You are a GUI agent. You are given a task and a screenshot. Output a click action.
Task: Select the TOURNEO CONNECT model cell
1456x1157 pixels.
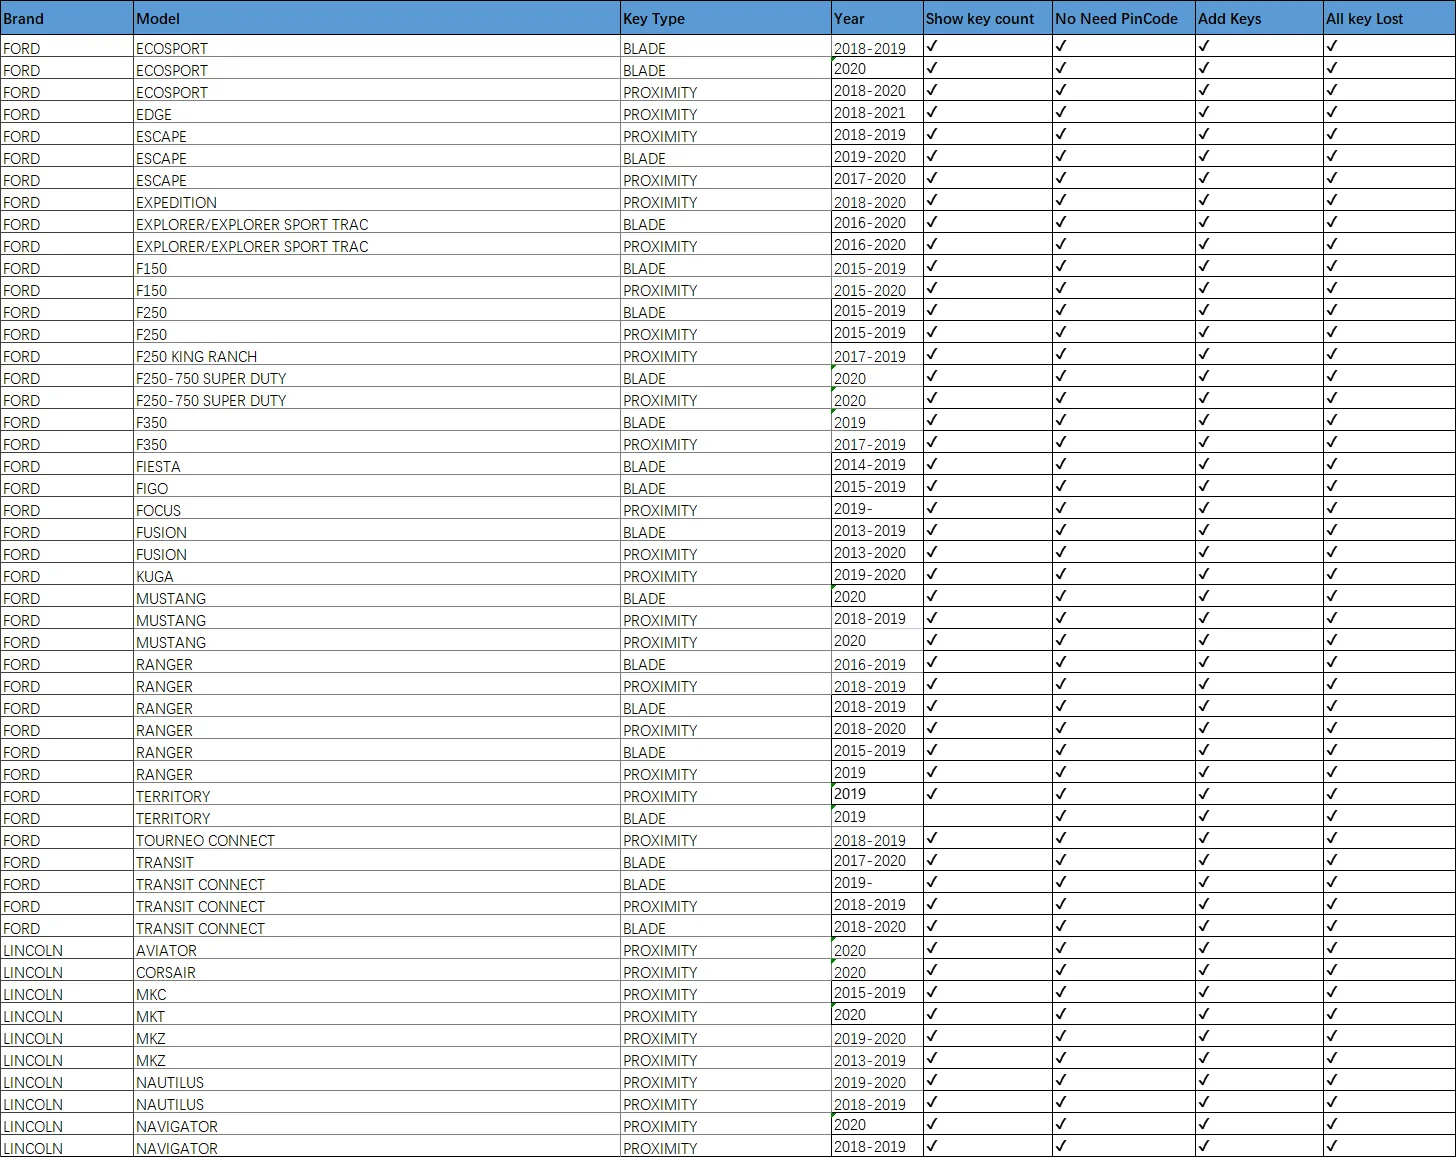click(377, 840)
